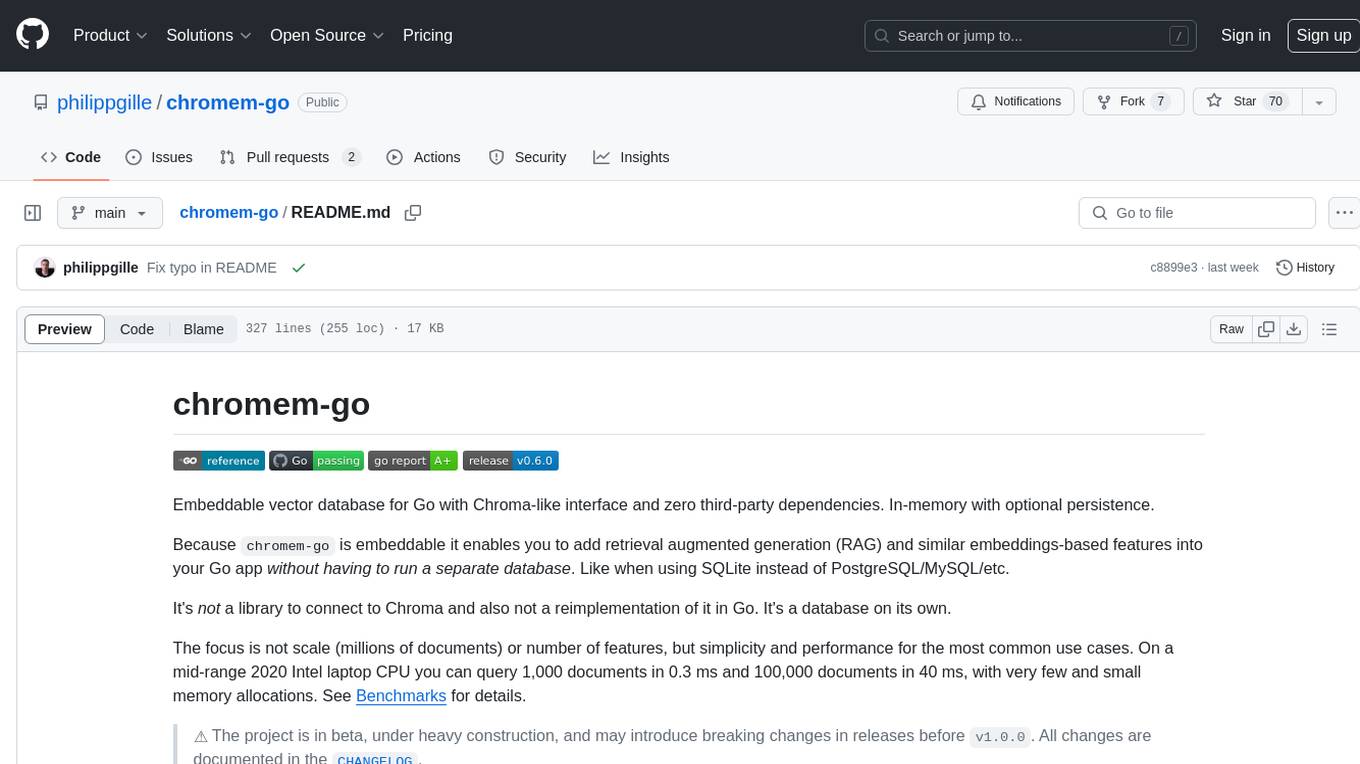
Task: Open philippgille user profile link
Action: point(104,102)
